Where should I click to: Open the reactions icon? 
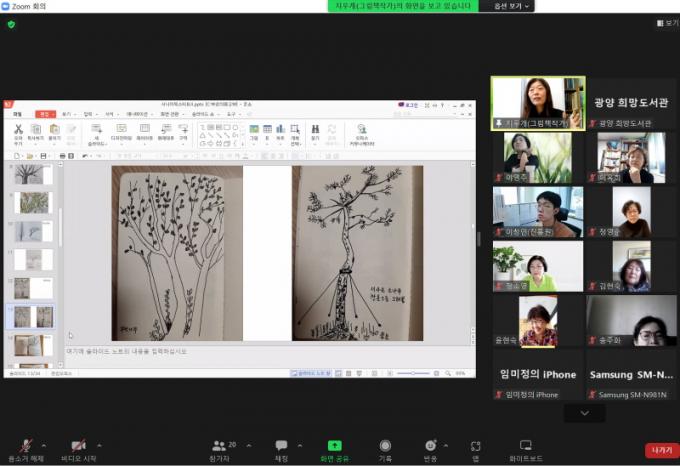430,446
